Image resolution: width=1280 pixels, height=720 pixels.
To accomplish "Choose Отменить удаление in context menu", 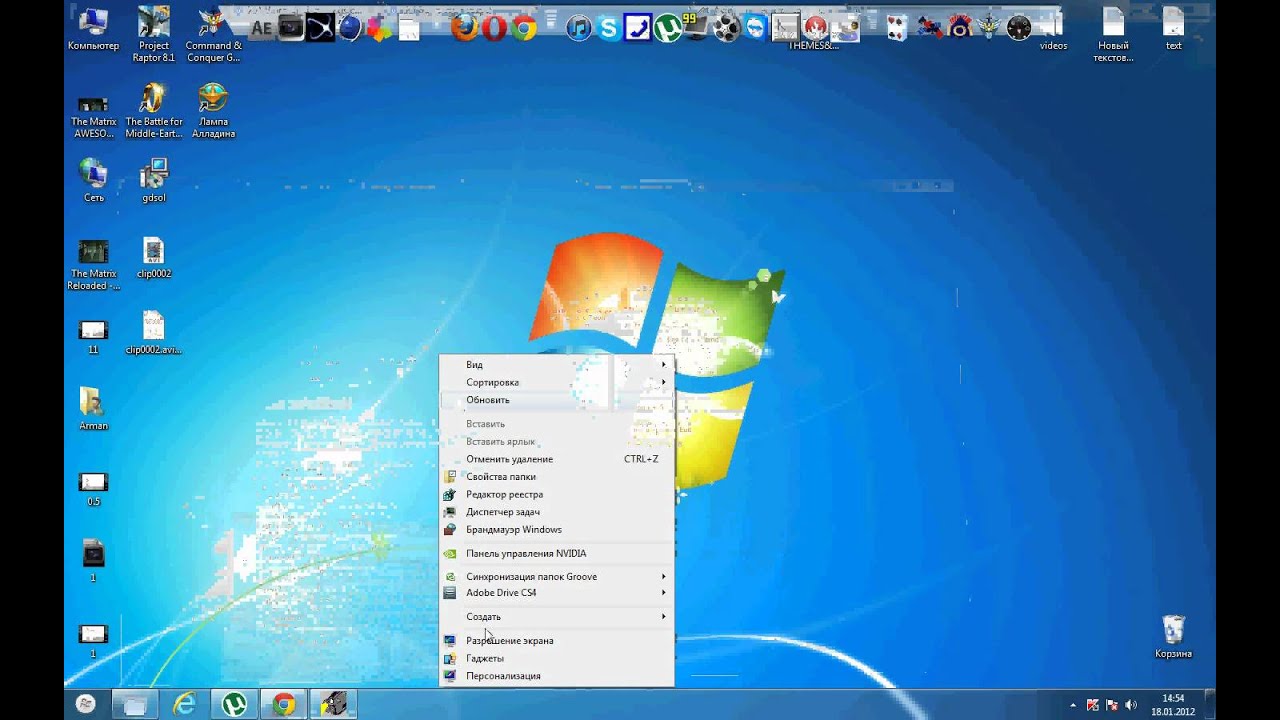I will pos(557,459).
